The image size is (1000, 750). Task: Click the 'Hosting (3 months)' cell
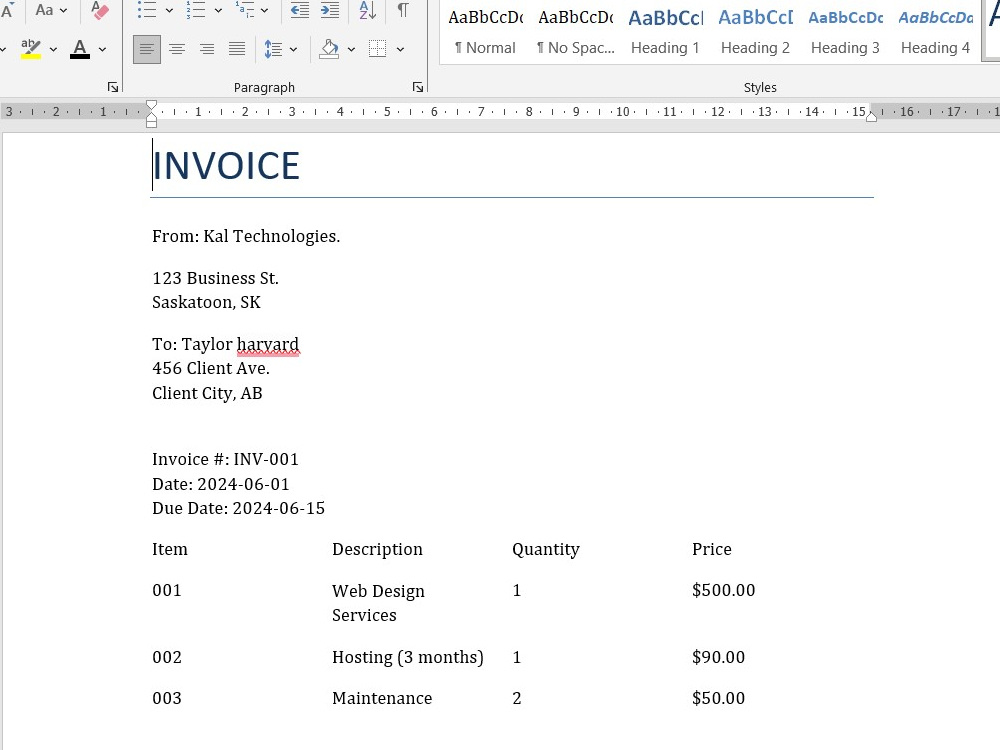(x=408, y=658)
